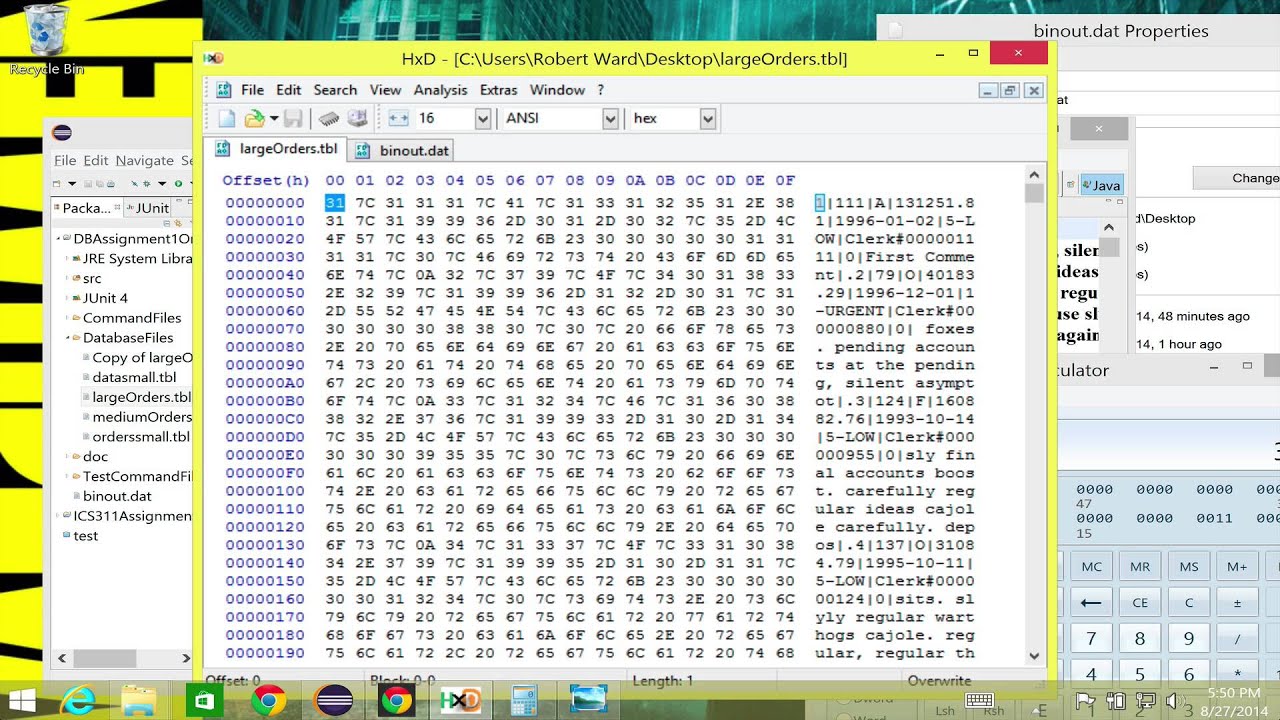Open the dropdown arrow beside Open file icon
Viewport: 1280px width, 720px height.
[273, 119]
